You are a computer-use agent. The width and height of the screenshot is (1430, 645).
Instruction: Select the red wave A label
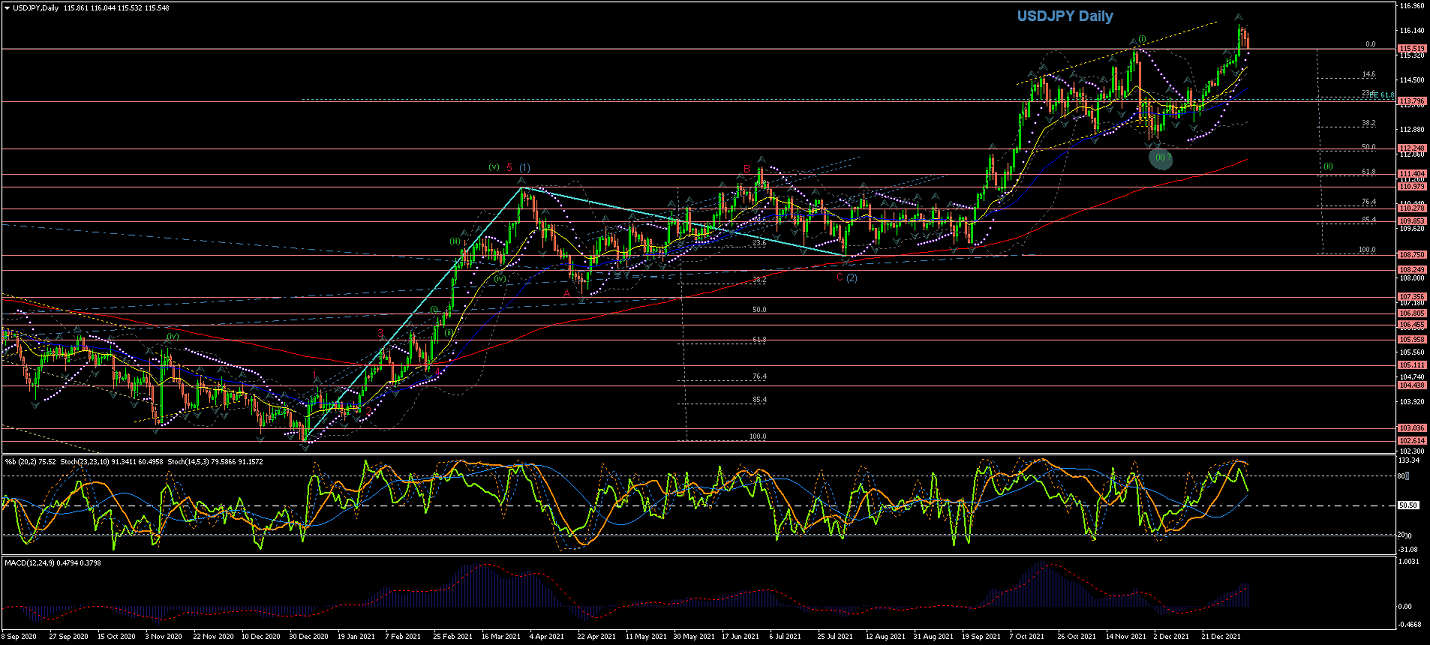point(567,293)
